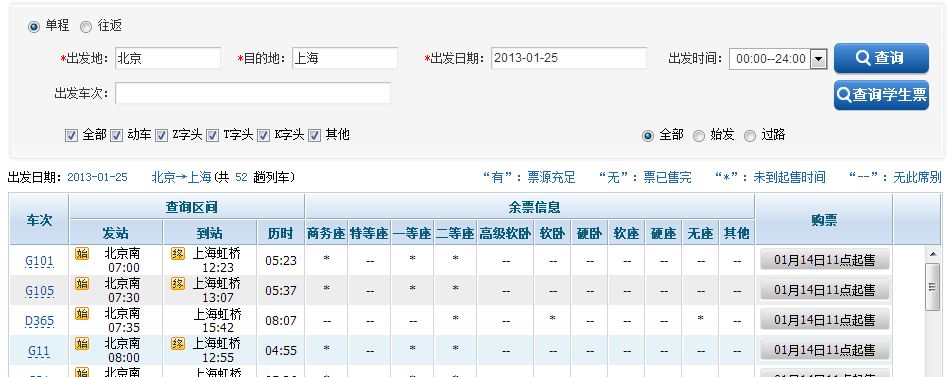Open train number link D365
Image resolution: width=949 pixels, height=377 pixels.
point(39,321)
